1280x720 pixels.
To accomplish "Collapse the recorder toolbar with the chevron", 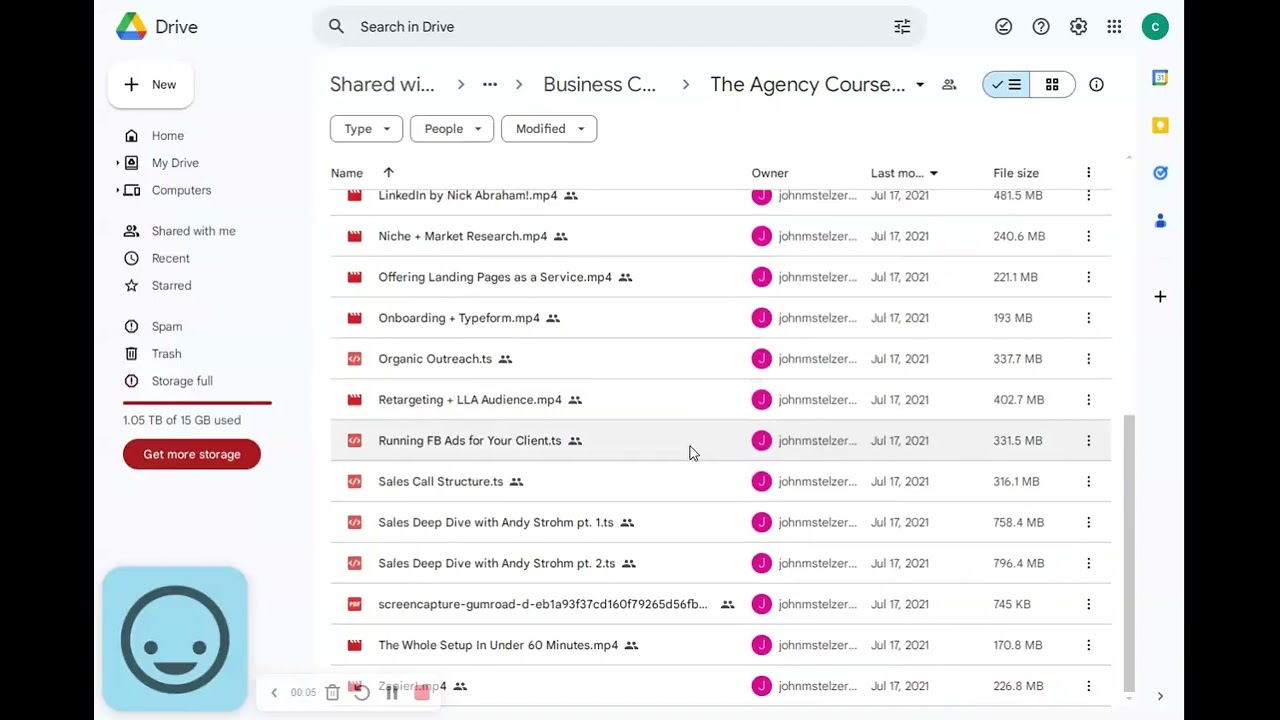I will [x=274, y=692].
